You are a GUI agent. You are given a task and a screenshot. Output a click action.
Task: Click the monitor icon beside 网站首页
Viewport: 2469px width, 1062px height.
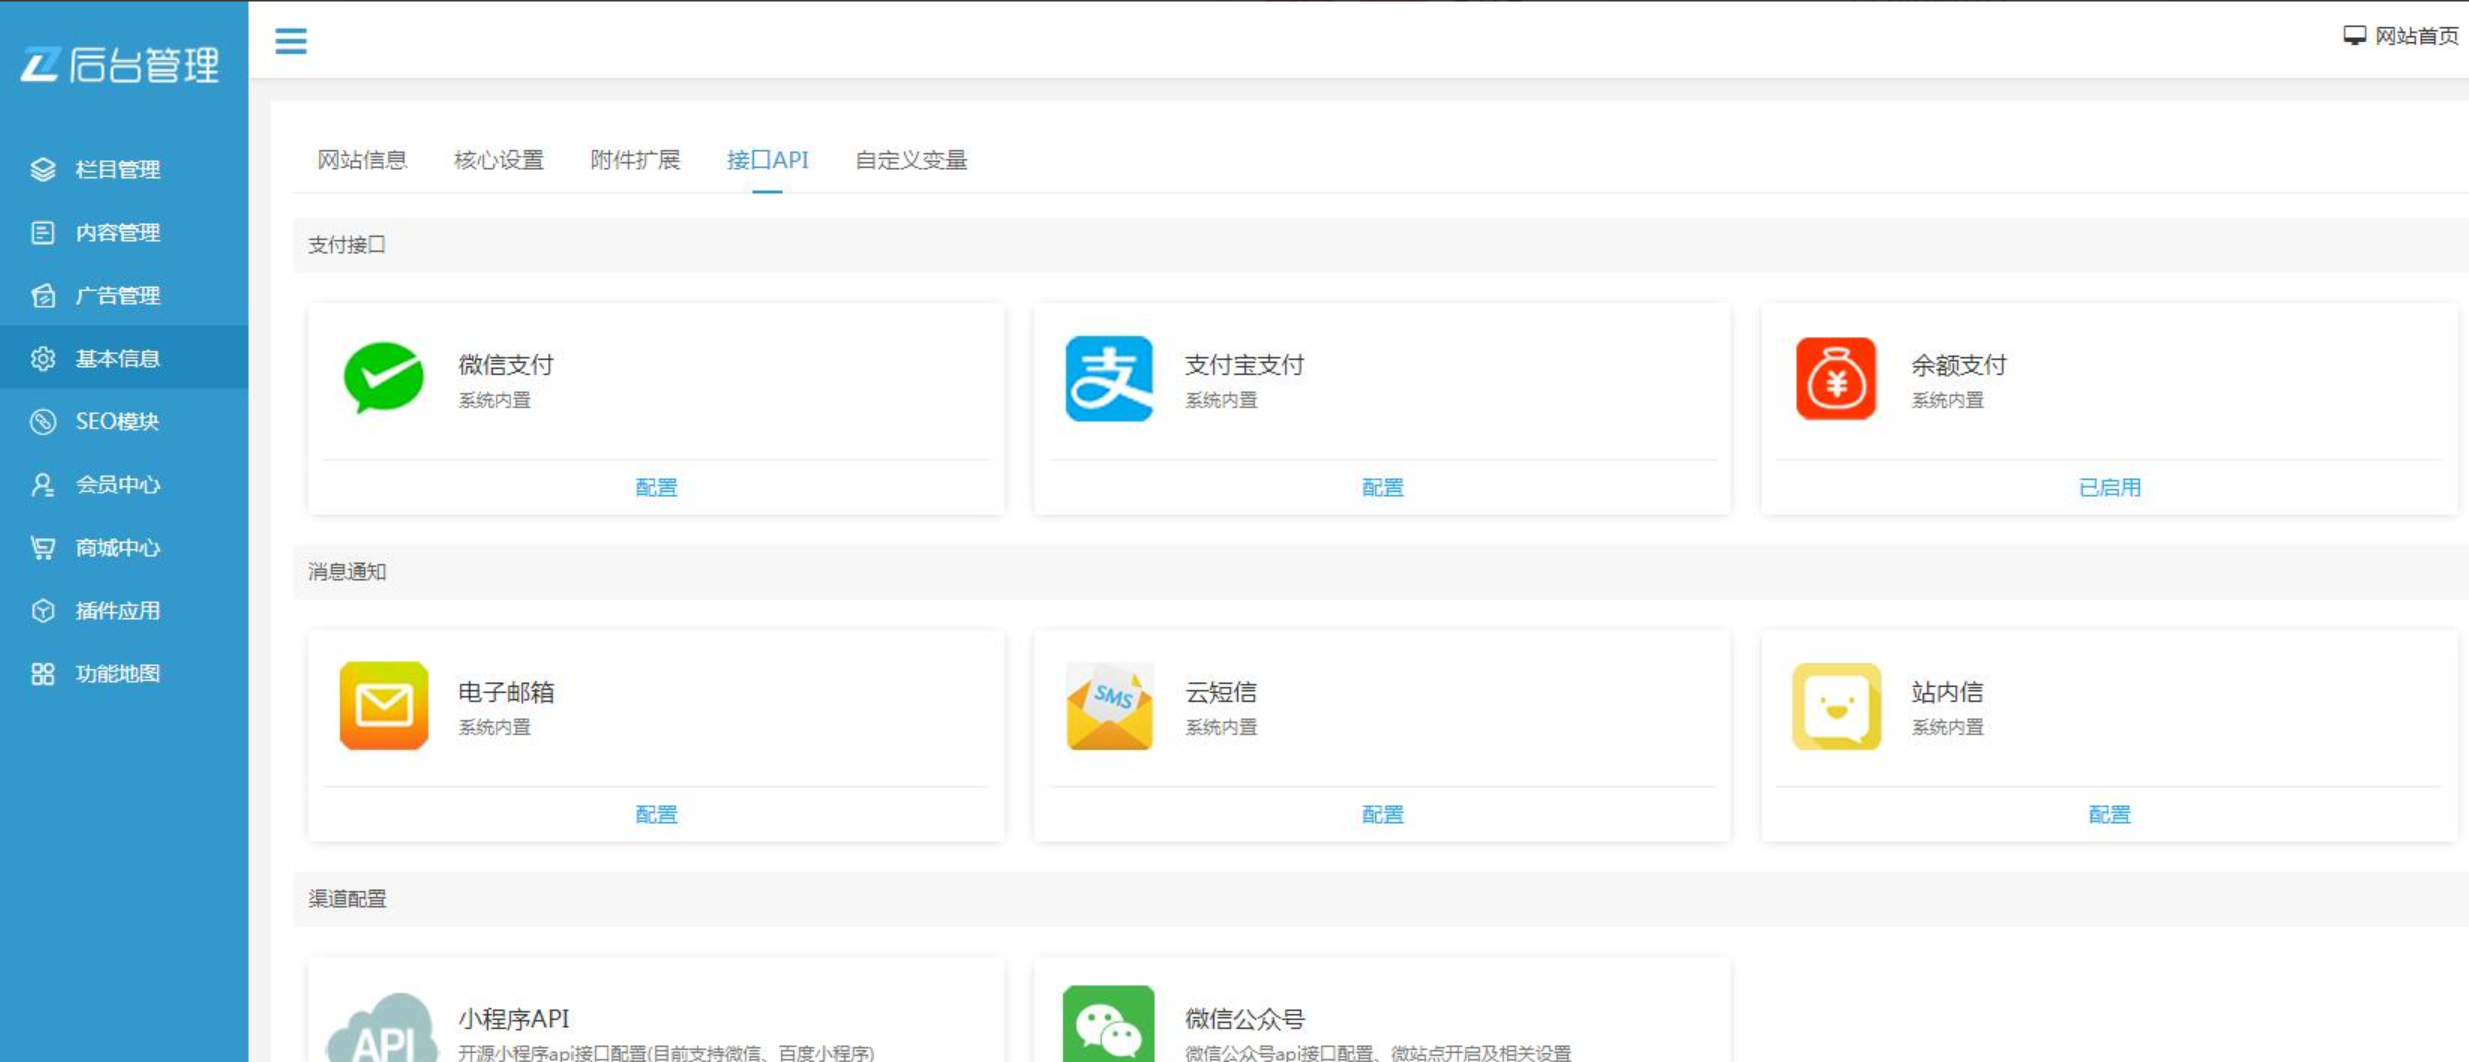(2354, 36)
